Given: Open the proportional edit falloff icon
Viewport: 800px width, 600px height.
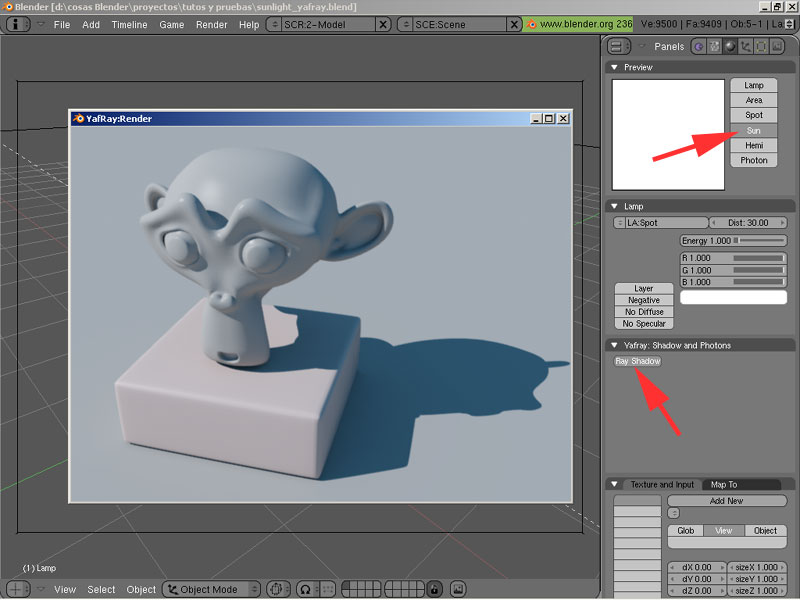Looking at the screenshot, I should coord(306,589).
